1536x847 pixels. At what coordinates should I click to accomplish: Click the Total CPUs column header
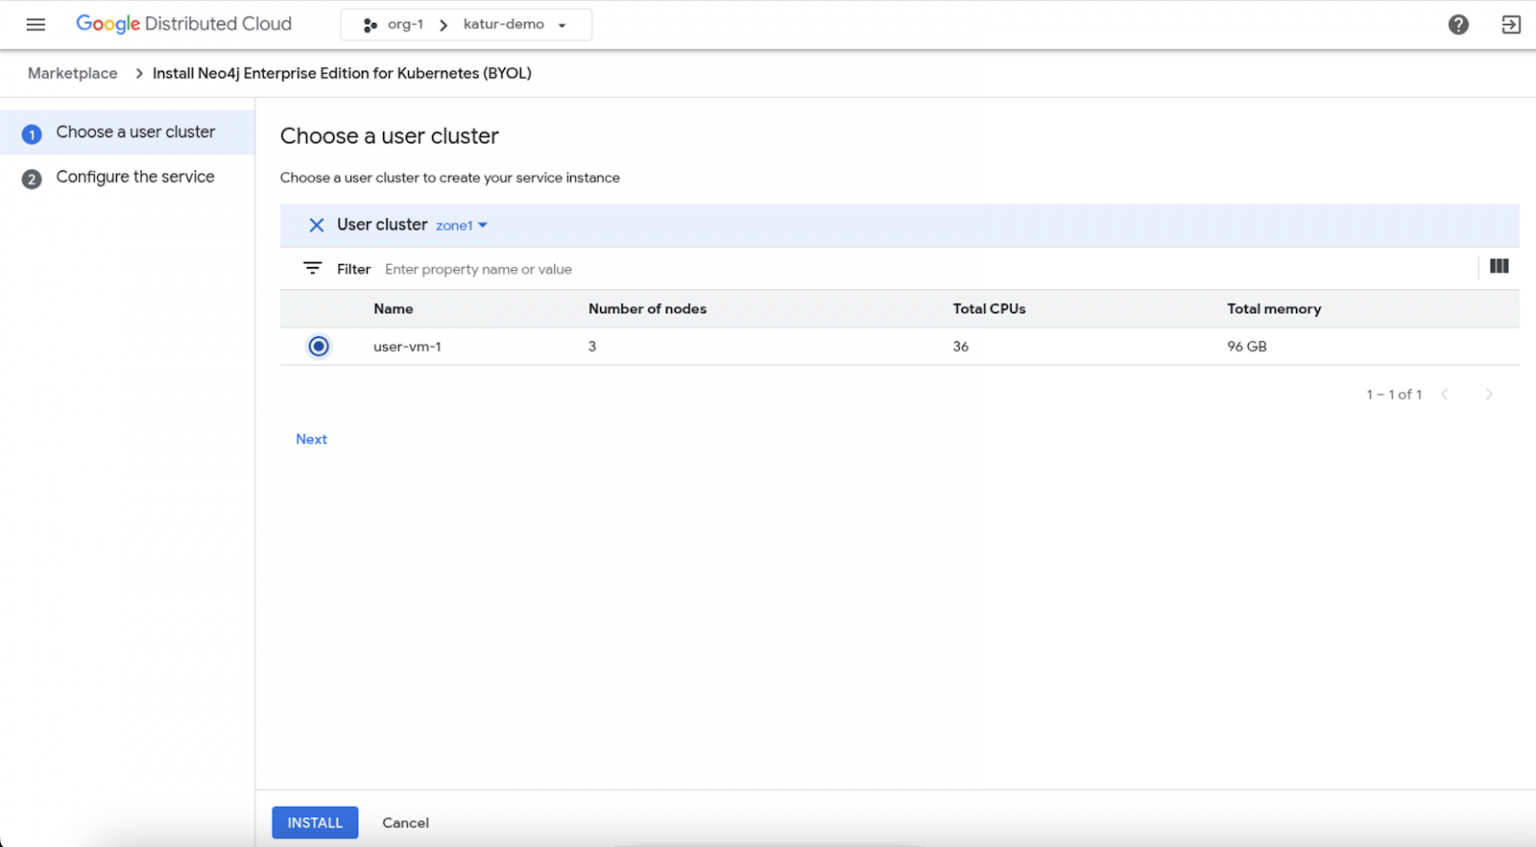tap(989, 309)
